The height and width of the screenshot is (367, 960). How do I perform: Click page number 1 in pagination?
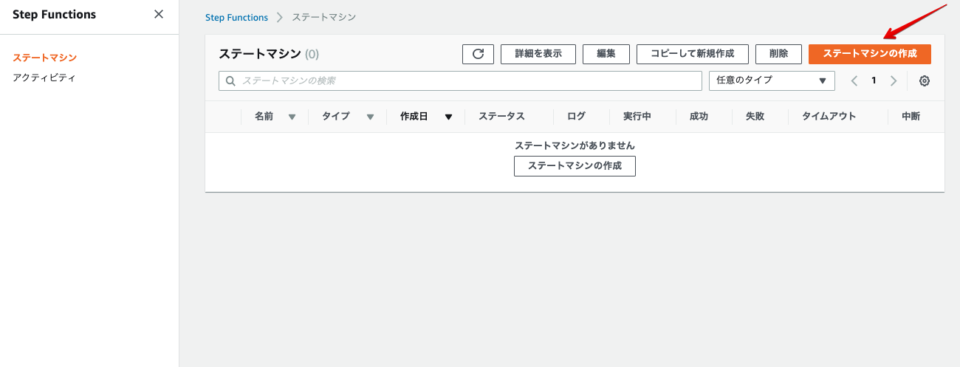(x=874, y=81)
